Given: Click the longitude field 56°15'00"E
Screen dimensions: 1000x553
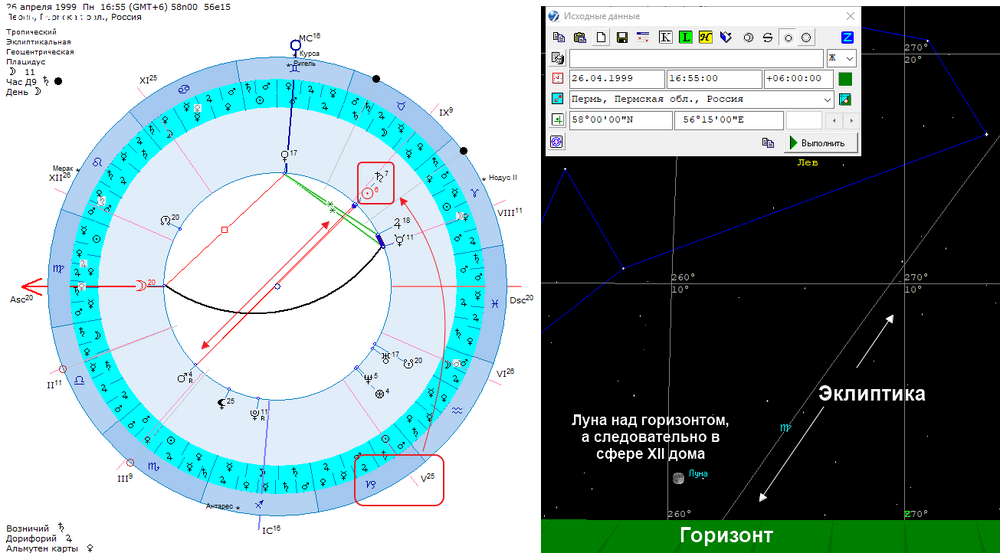Looking at the screenshot, I should pyautogui.click(x=728, y=120).
